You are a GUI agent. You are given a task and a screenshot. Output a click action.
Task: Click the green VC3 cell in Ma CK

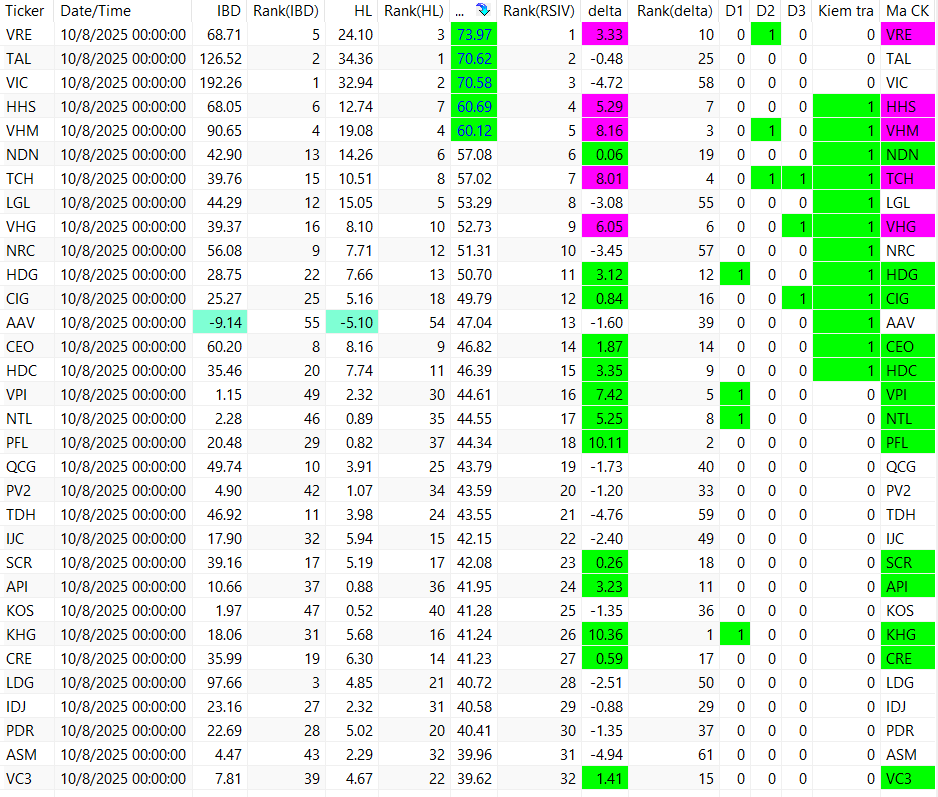pyautogui.click(x=907, y=778)
